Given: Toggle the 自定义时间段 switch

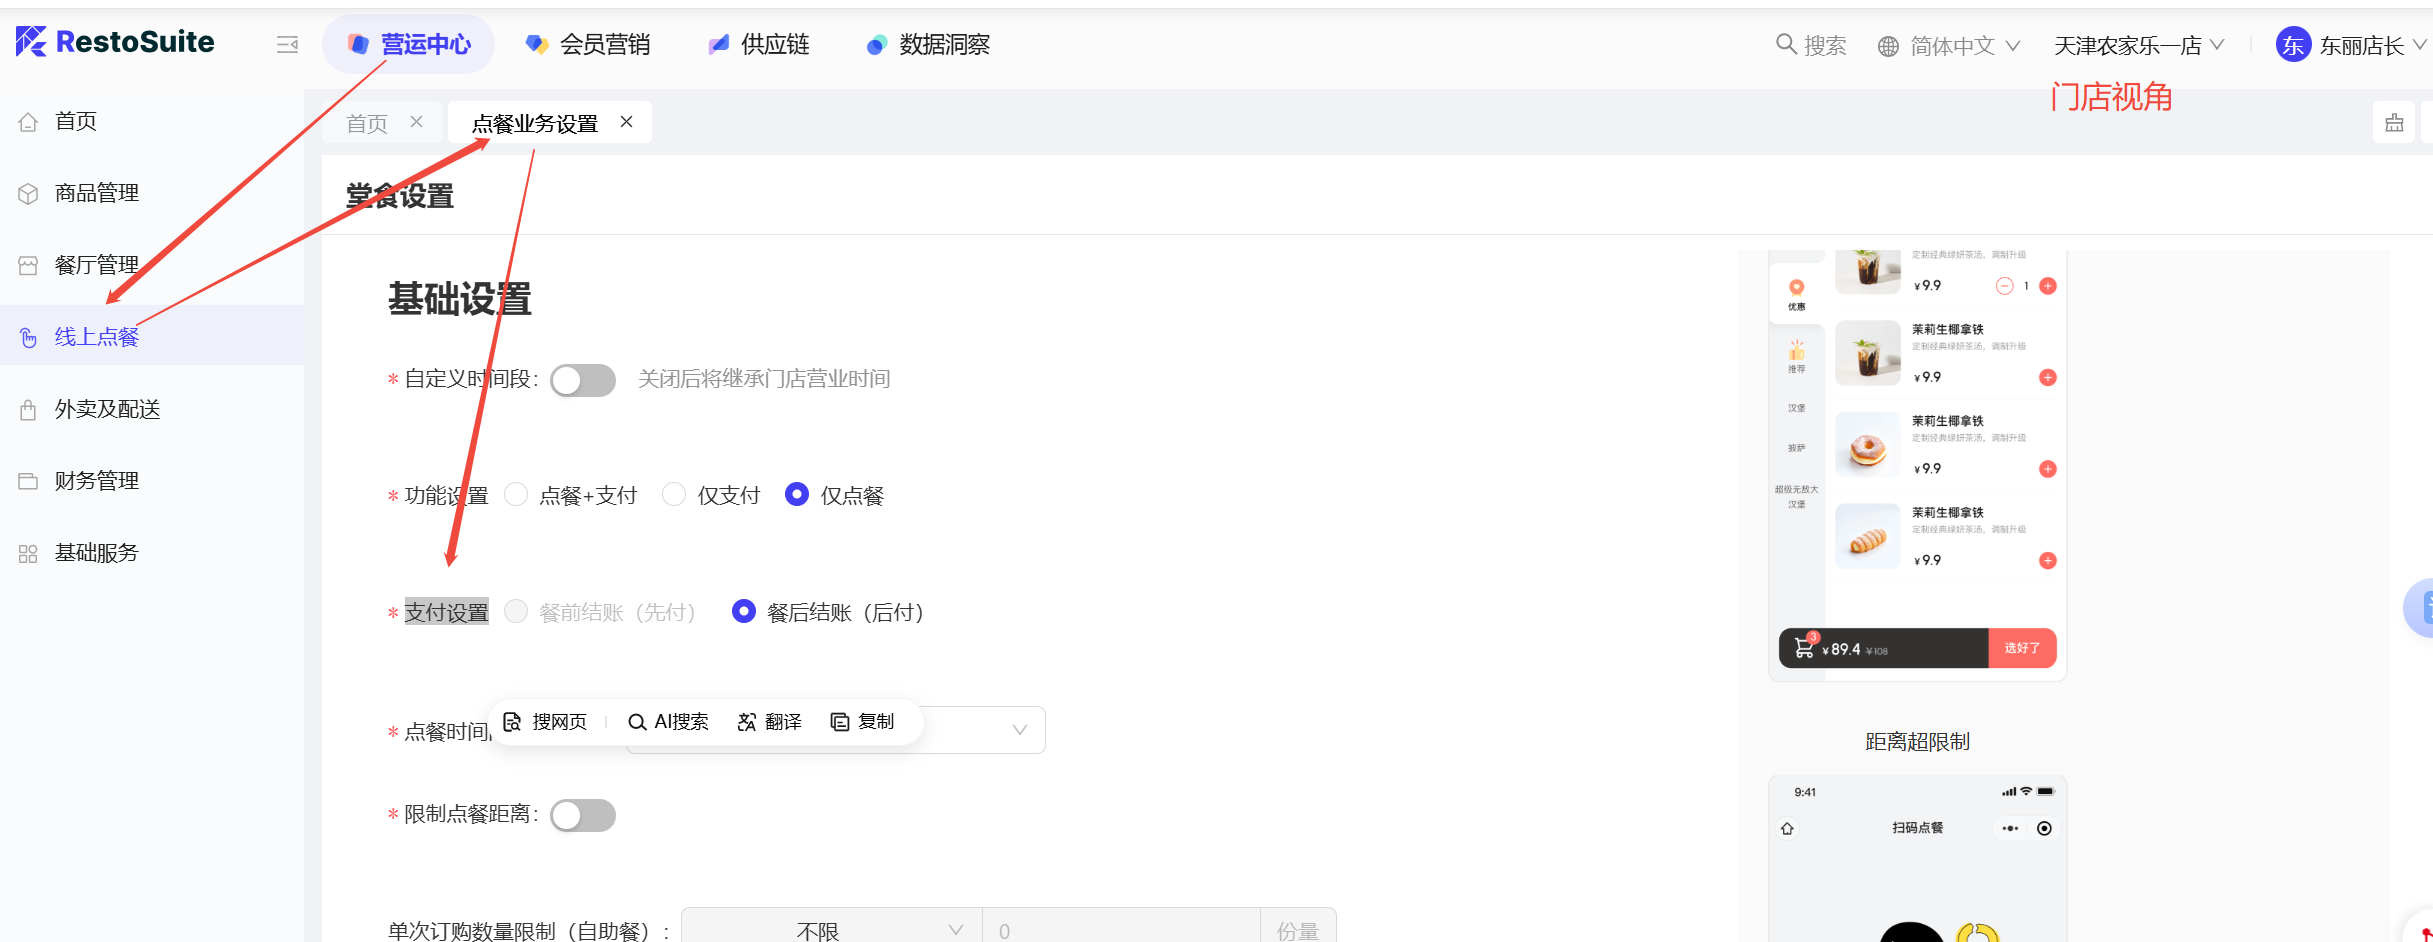Looking at the screenshot, I should click(x=582, y=380).
